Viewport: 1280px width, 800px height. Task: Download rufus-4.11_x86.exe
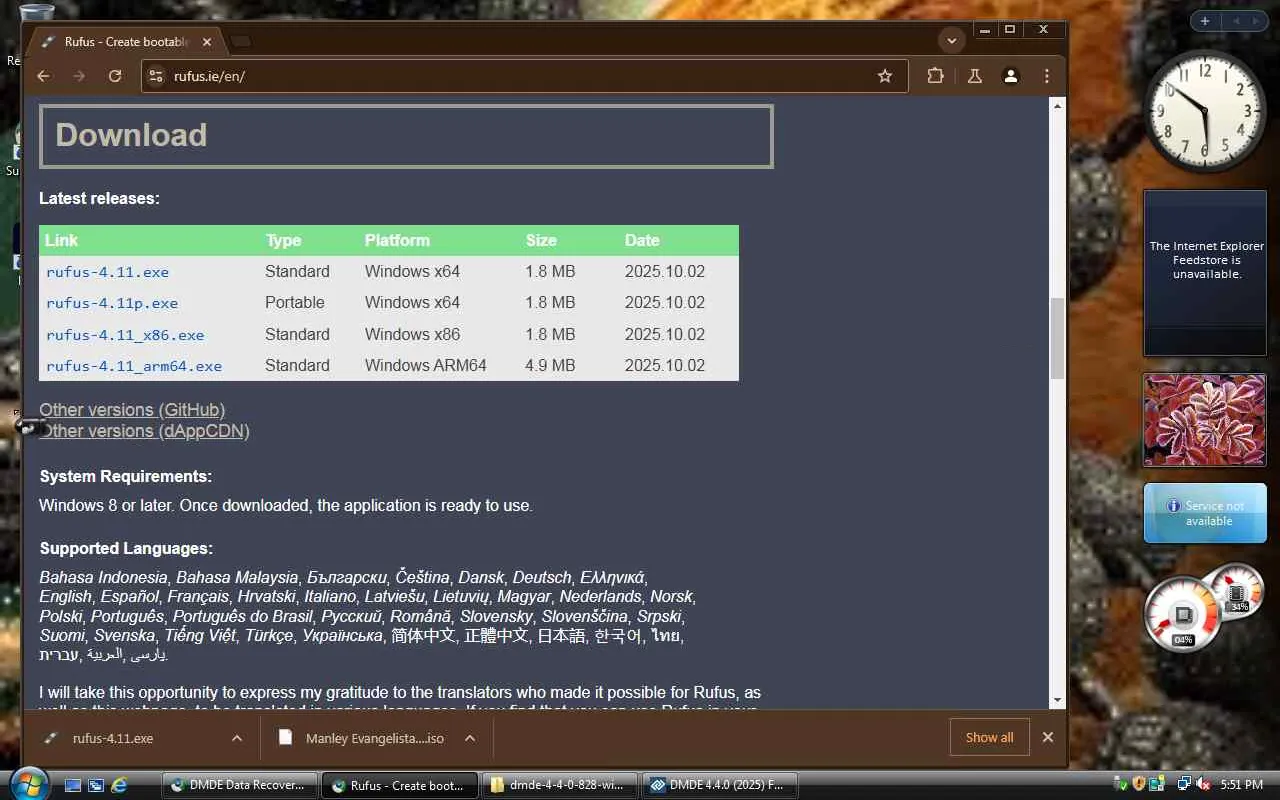(125, 335)
